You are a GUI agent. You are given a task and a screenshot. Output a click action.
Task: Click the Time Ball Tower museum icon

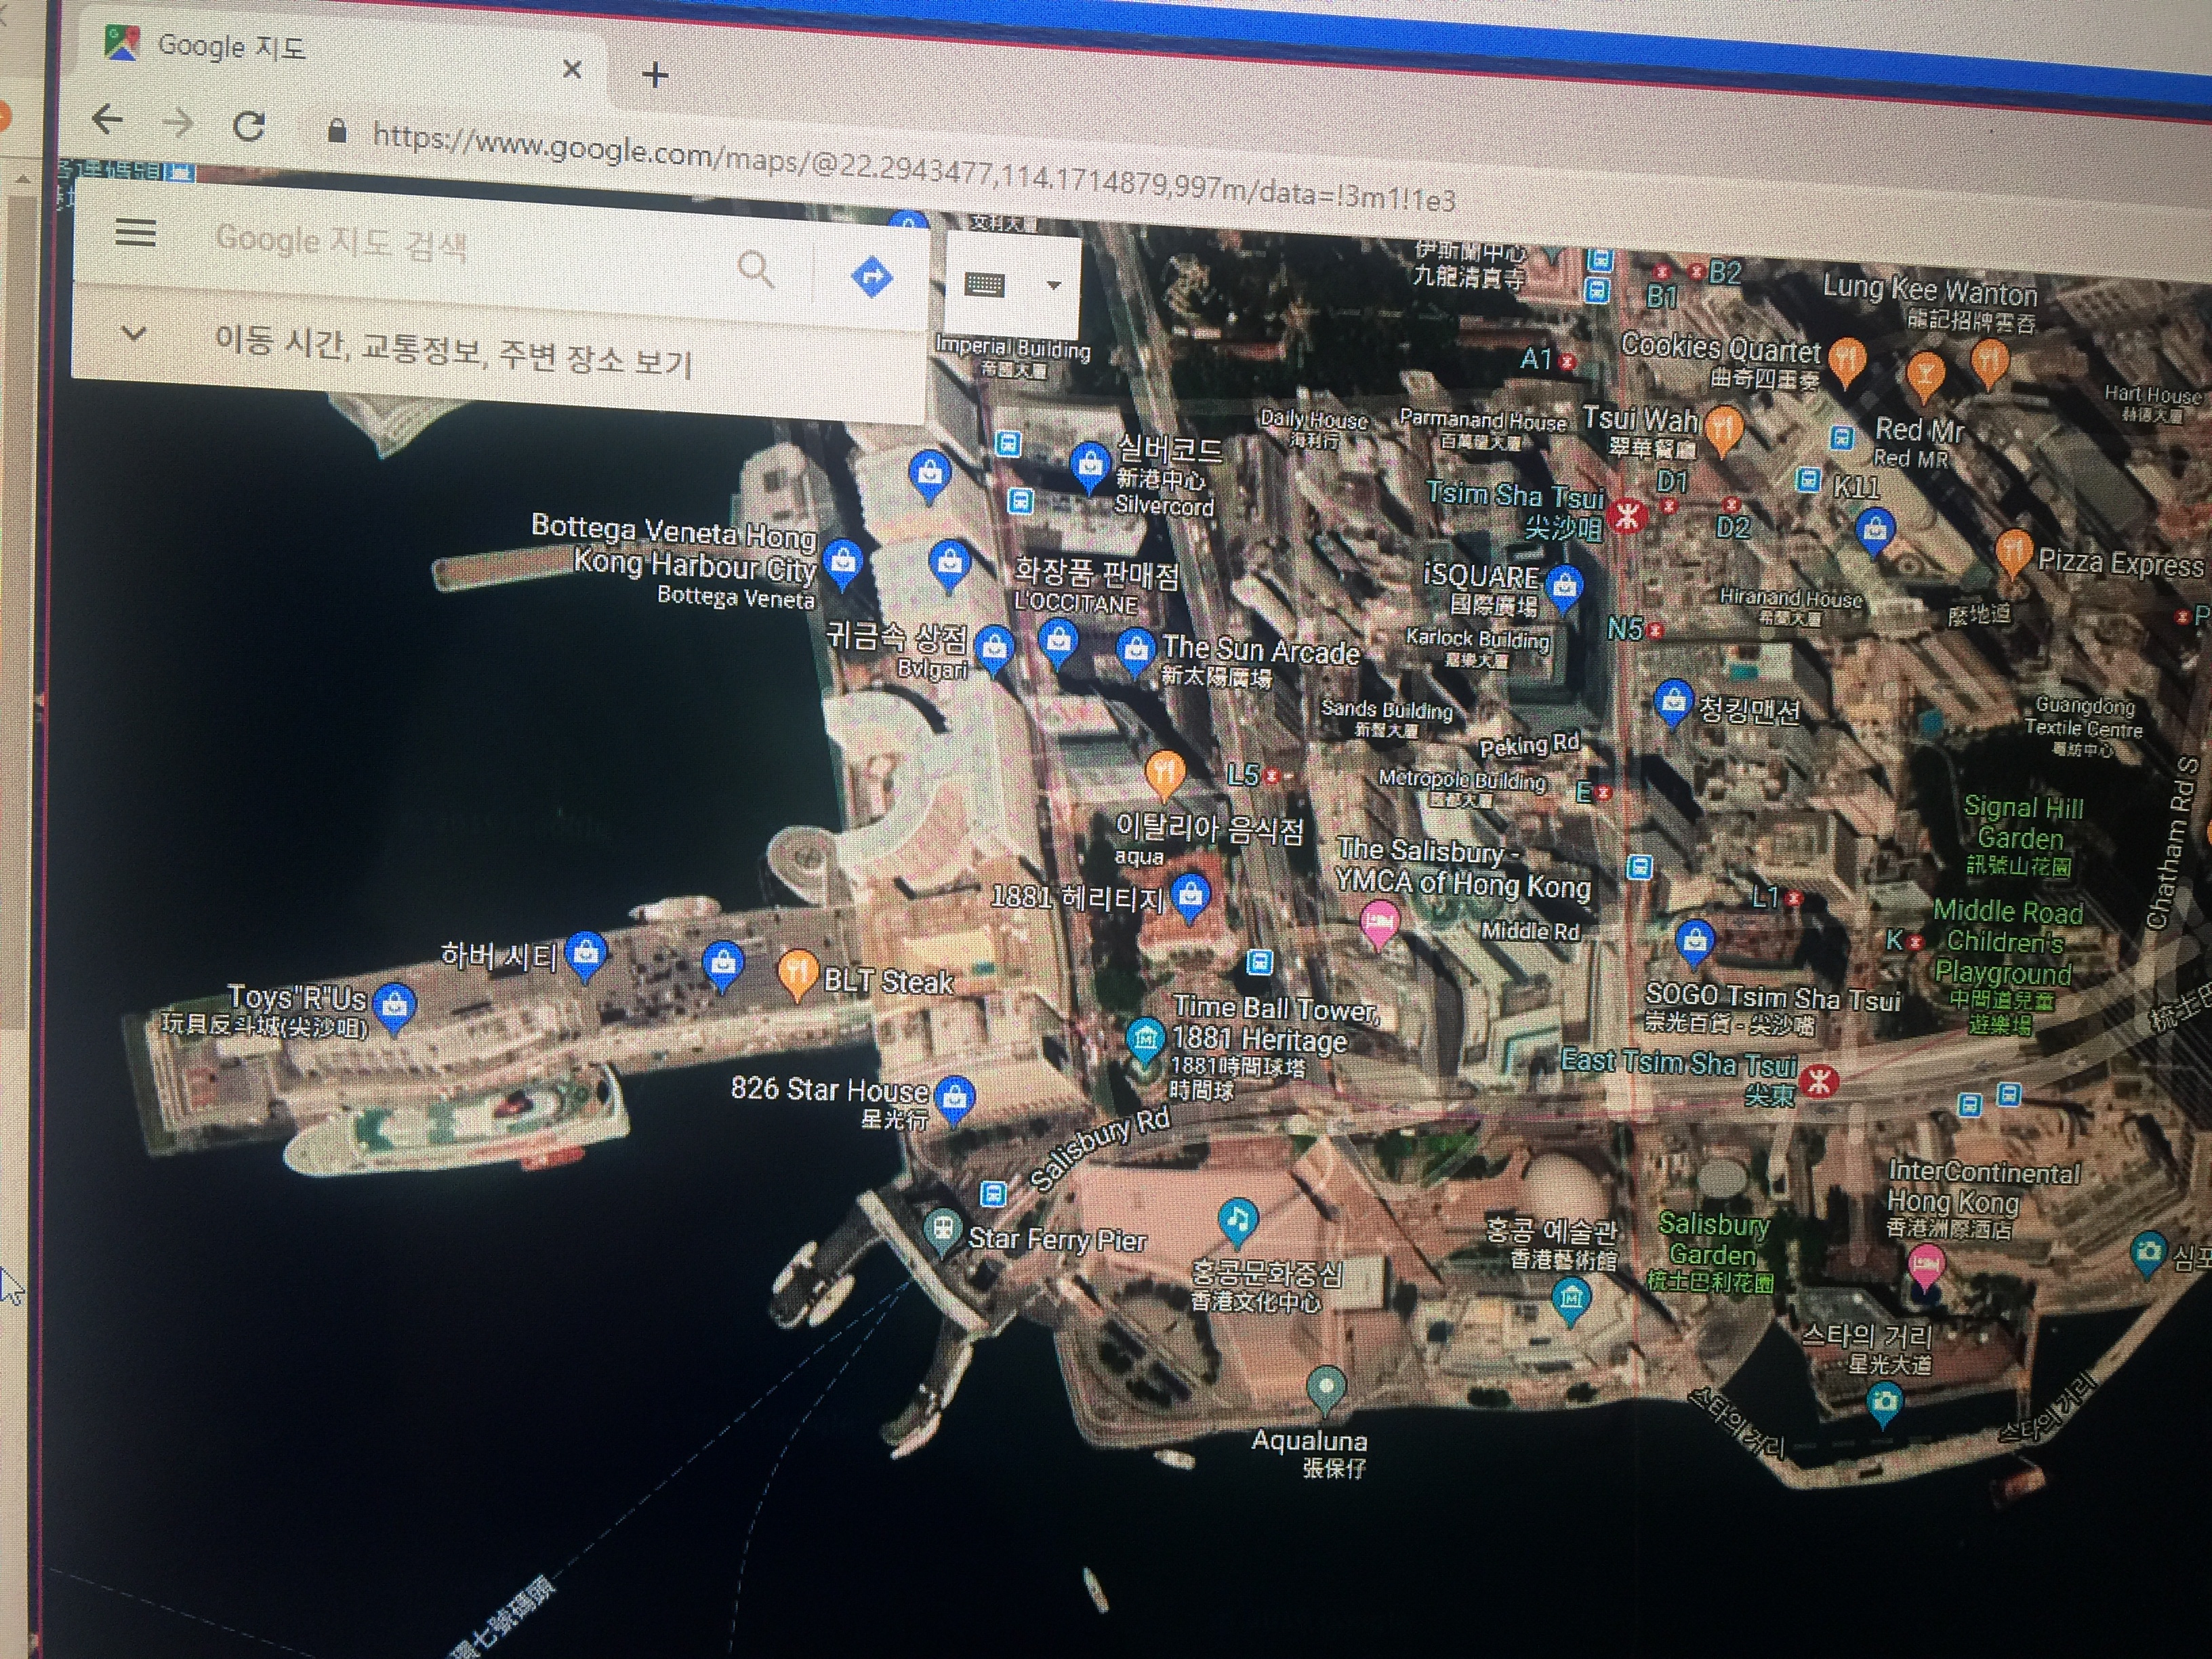coord(1145,1038)
